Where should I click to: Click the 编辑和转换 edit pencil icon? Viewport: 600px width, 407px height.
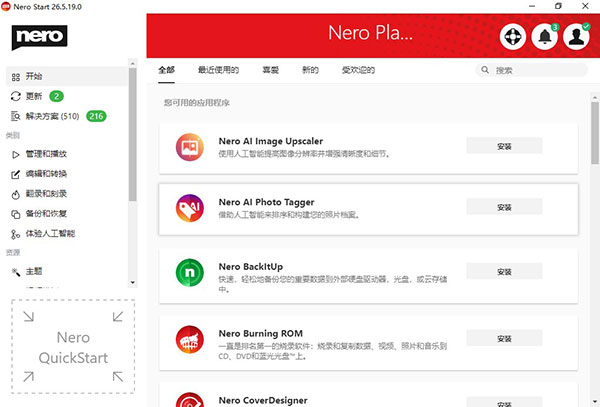16,174
